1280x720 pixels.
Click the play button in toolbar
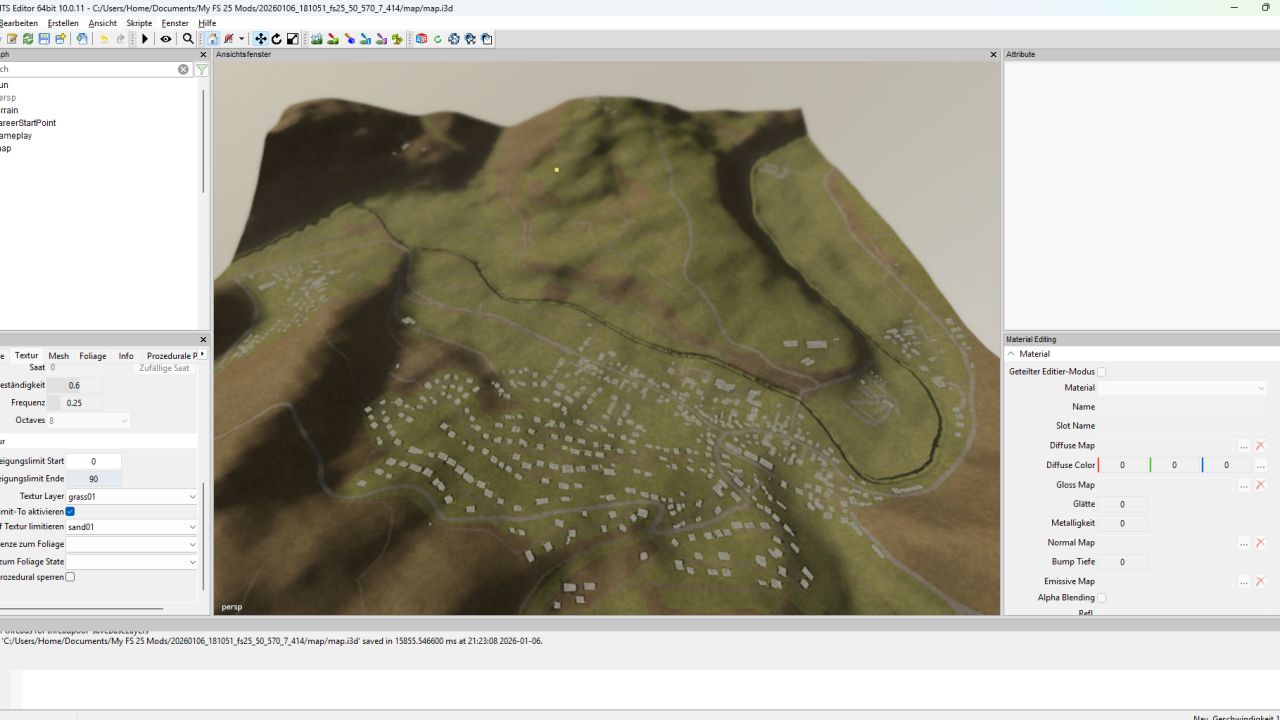pyautogui.click(x=145, y=39)
